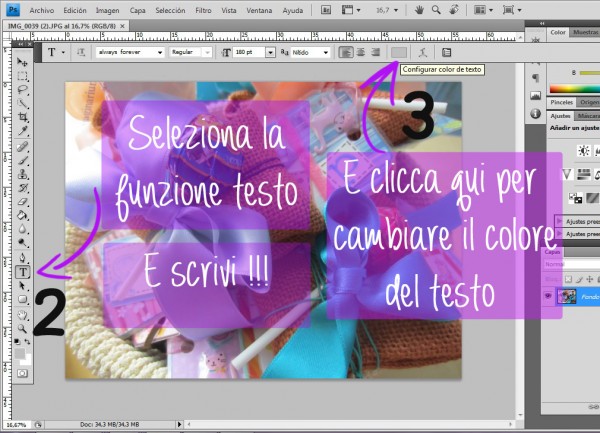Open the Edición menu
This screenshot has width=600, height=433.
[x=75, y=10]
